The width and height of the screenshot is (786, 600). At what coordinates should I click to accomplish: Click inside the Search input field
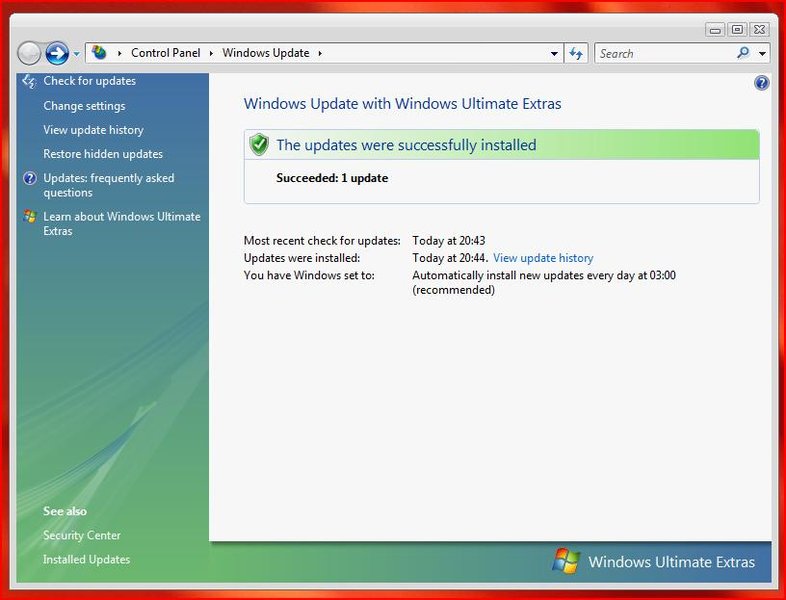[x=664, y=53]
